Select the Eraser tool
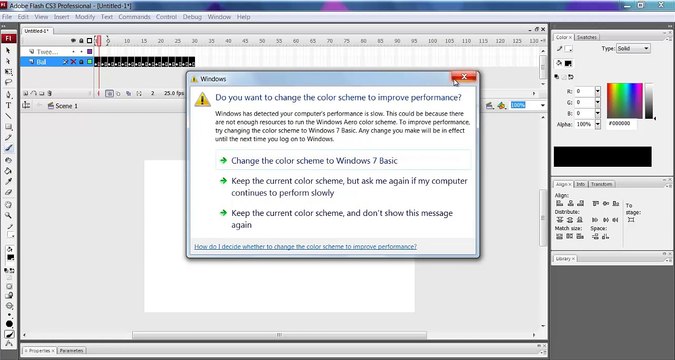 (x=9, y=192)
